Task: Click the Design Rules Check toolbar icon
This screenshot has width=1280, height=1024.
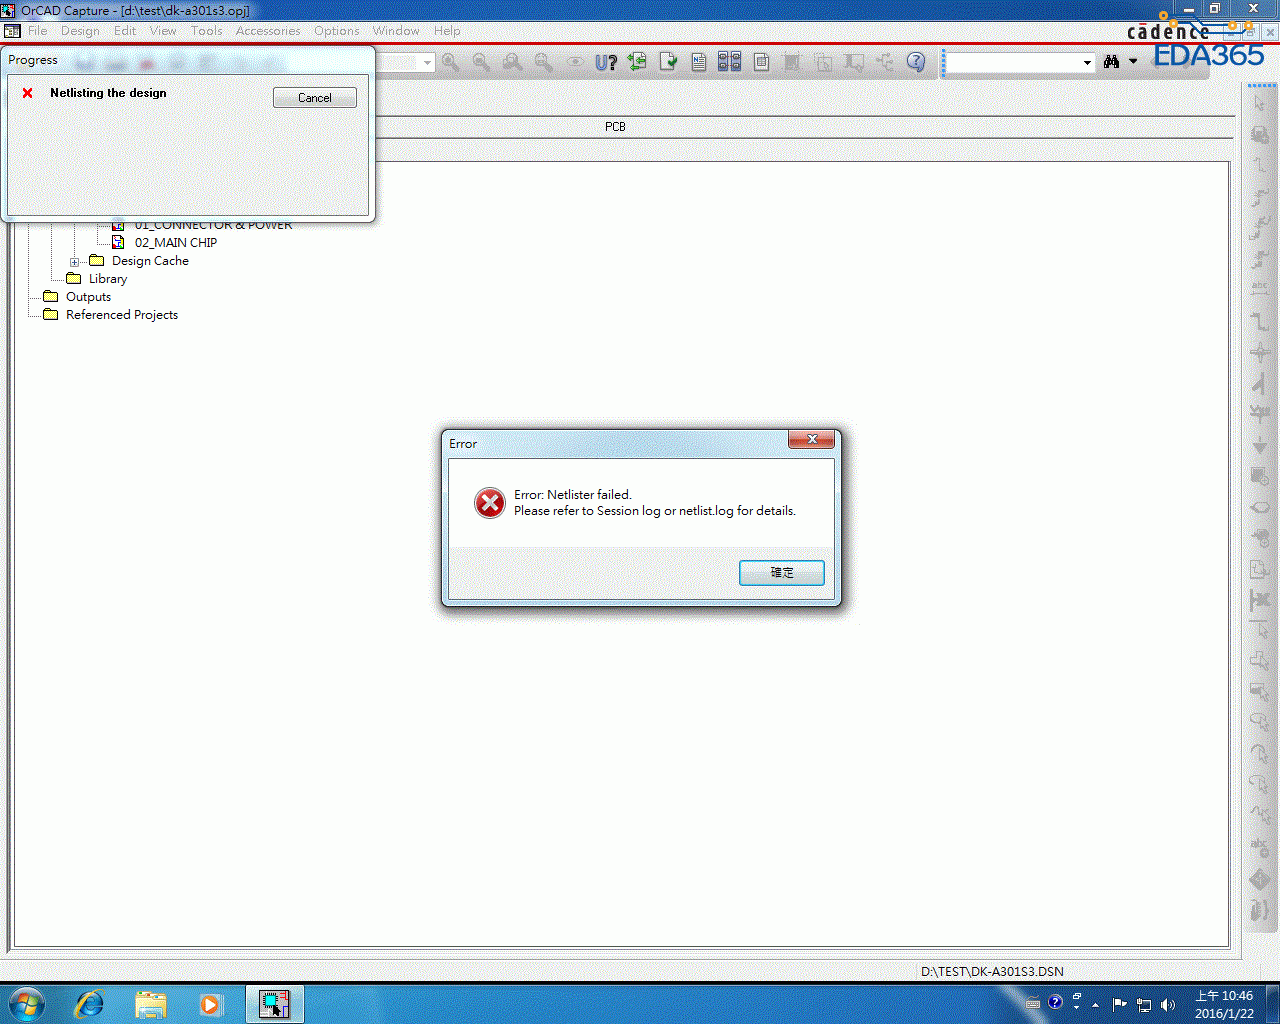Action: (x=668, y=62)
